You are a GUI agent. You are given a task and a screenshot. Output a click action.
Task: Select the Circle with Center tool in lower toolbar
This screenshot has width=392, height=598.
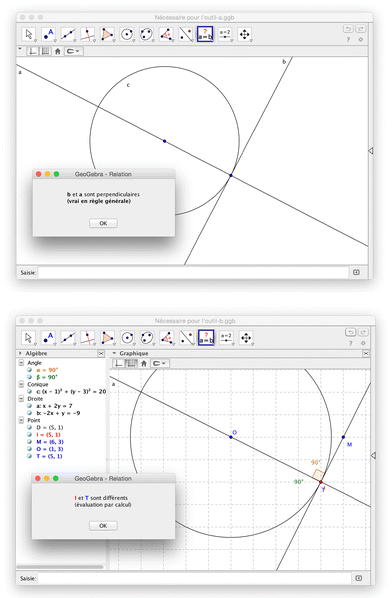pos(127,338)
